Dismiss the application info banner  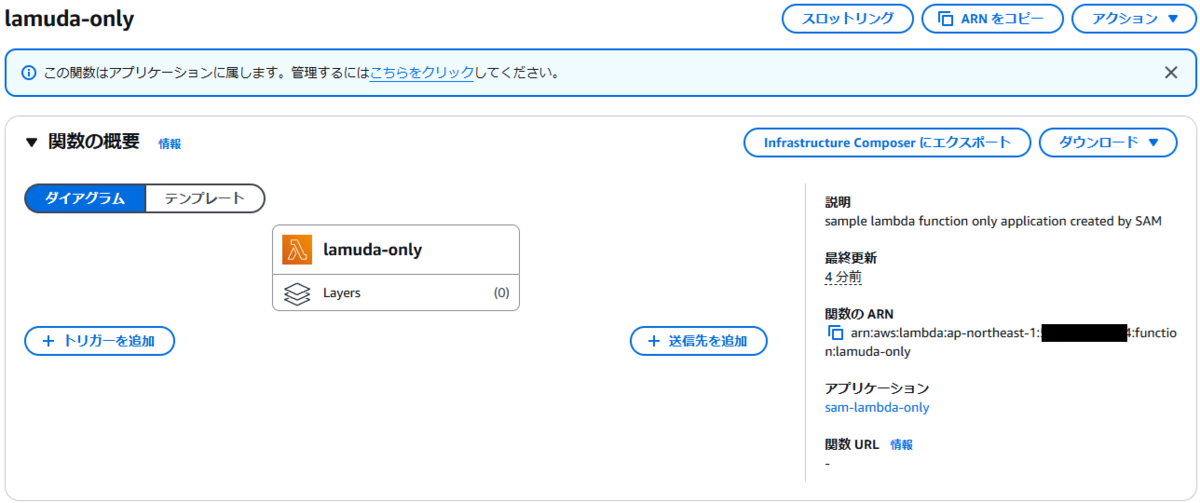pyautogui.click(x=1171, y=72)
